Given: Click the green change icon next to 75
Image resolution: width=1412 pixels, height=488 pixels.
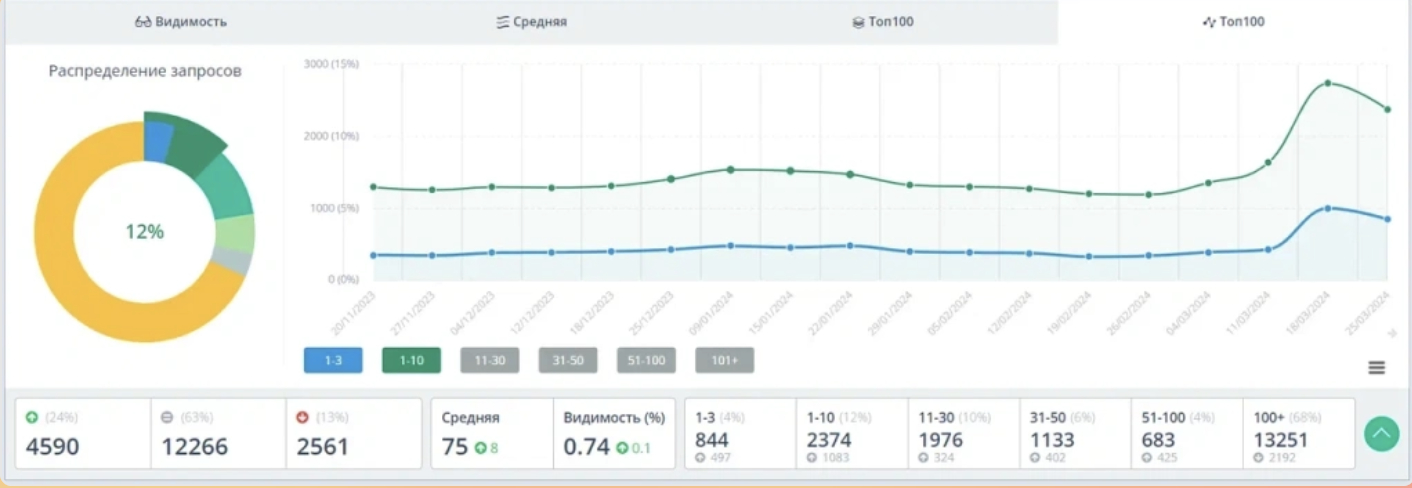Looking at the screenshot, I should [x=479, y=448].
